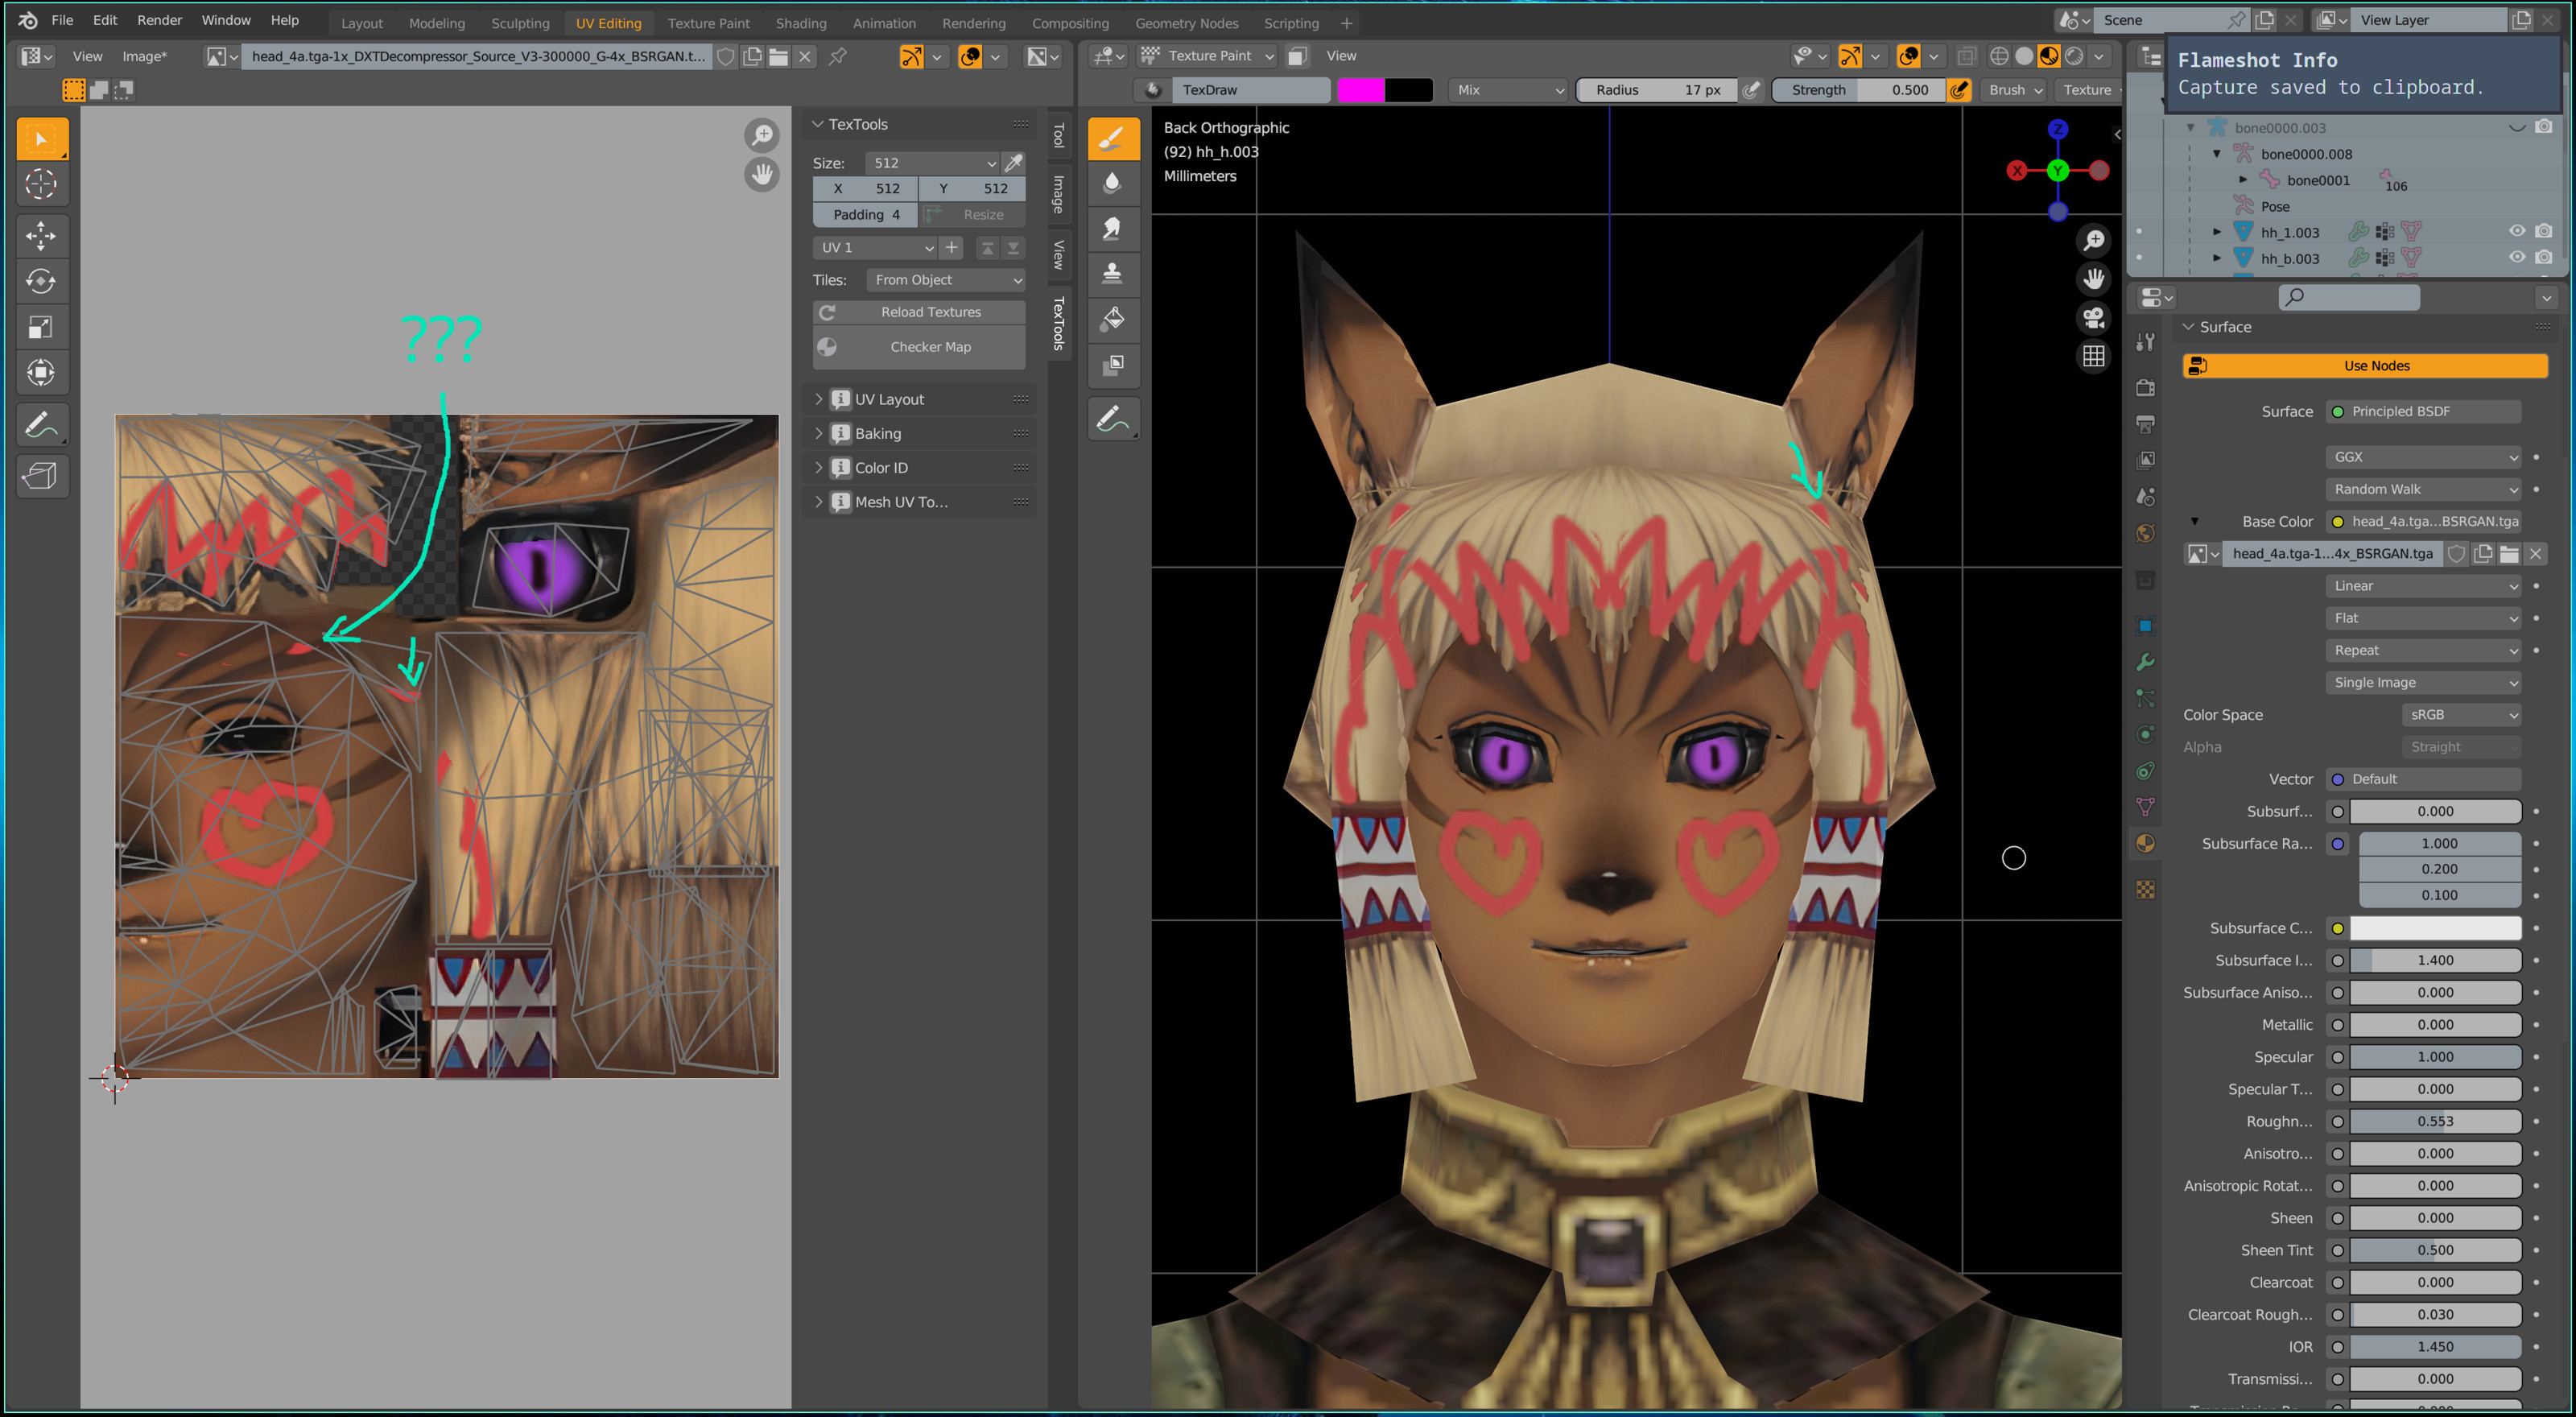Toggle strength pressure sensitivity
Screen dimensions: 2576x1417
tap(1959, 89)
